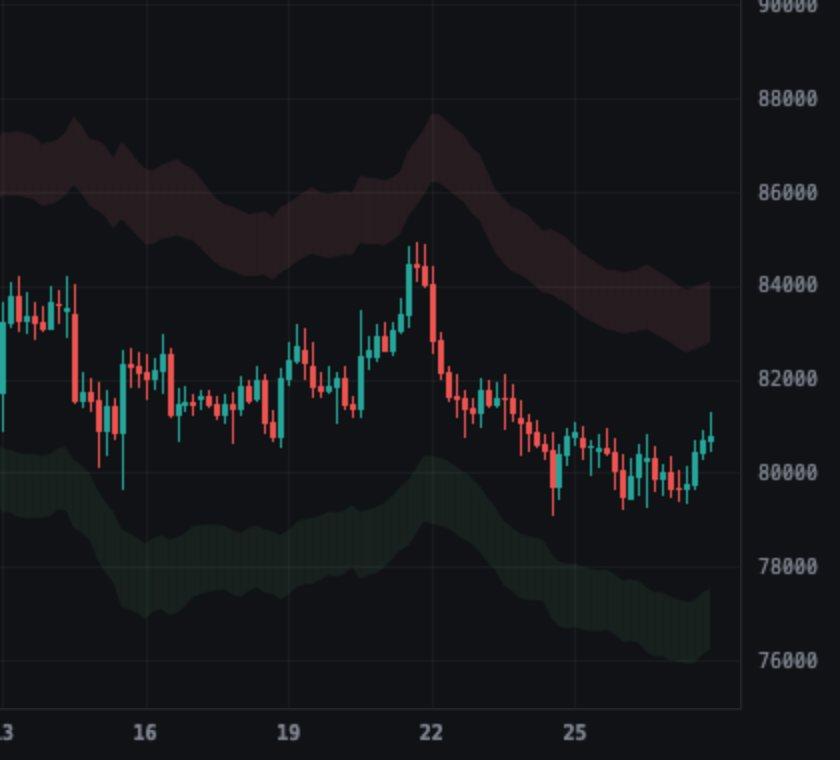Select the last green candle at chart's right edge
This screenshot has height=760, width=840.
click(711, 438)
